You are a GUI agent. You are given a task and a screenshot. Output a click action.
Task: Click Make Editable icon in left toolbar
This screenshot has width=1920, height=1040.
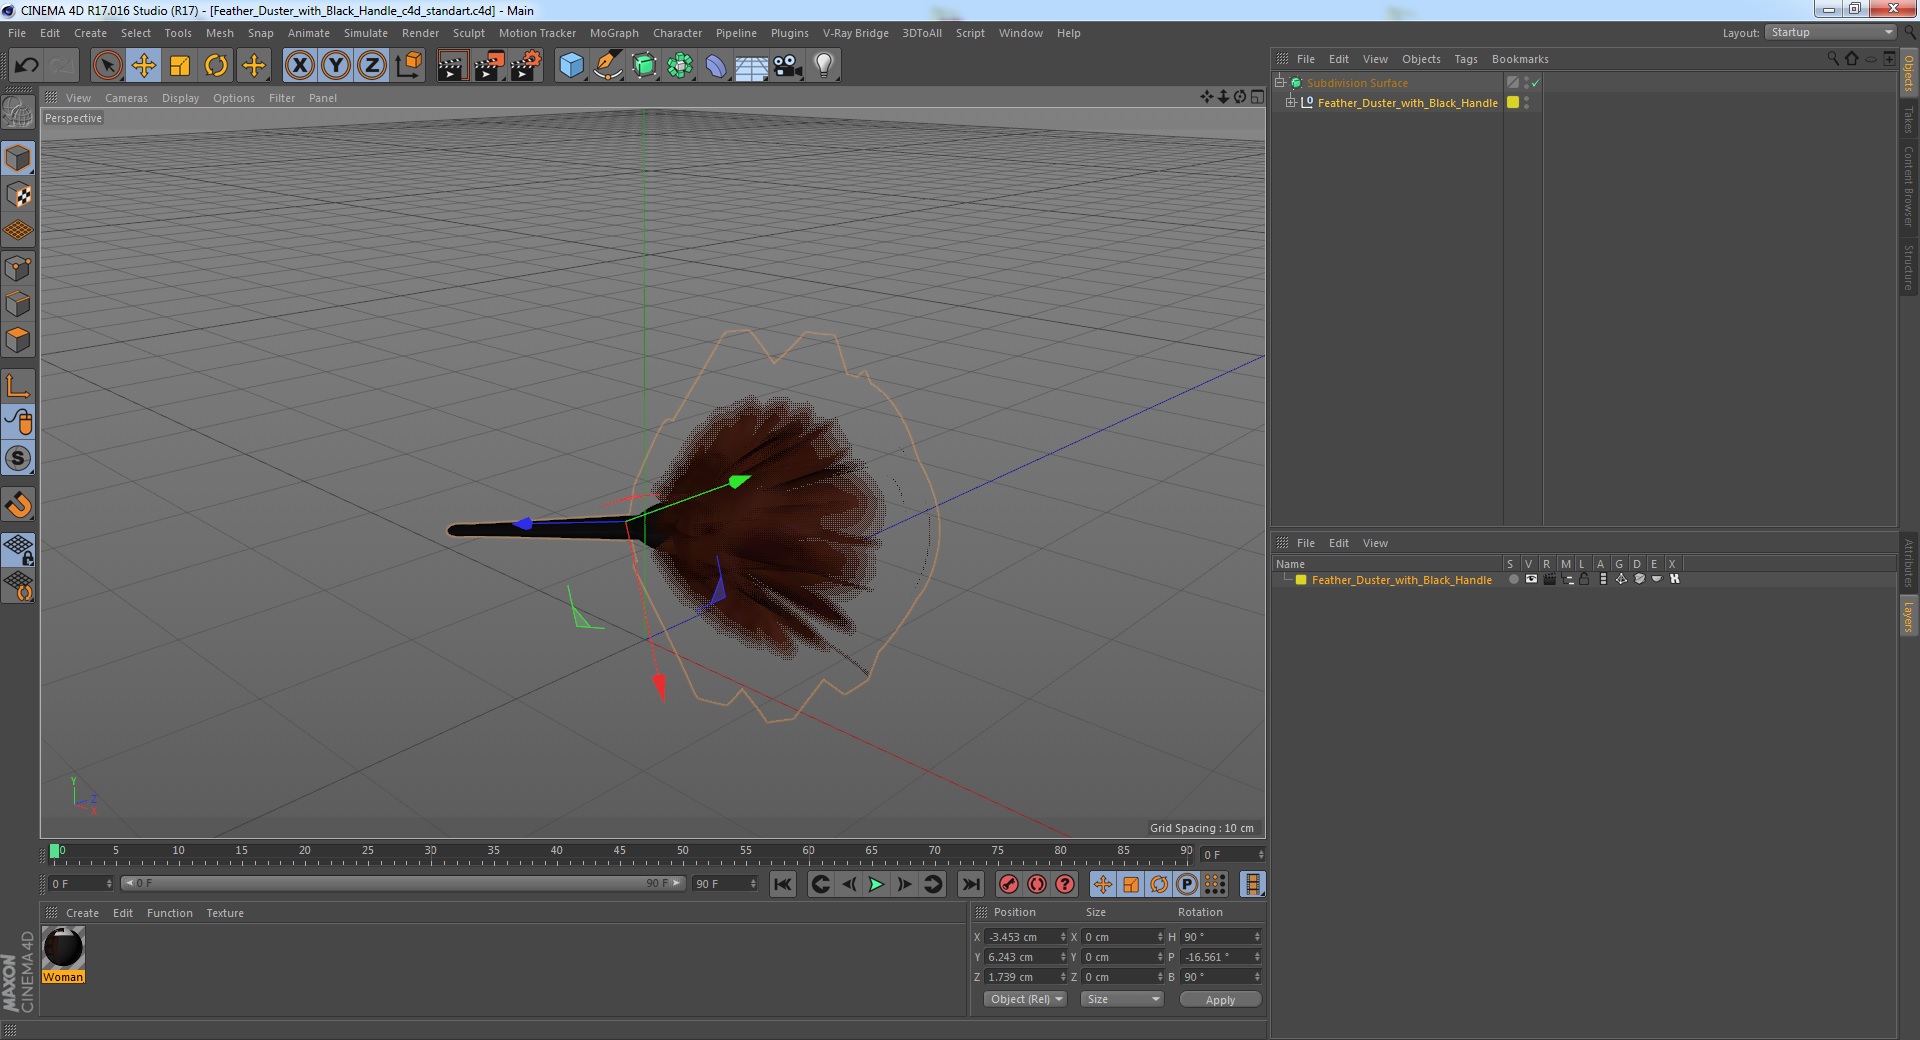[x=18, y=112]
